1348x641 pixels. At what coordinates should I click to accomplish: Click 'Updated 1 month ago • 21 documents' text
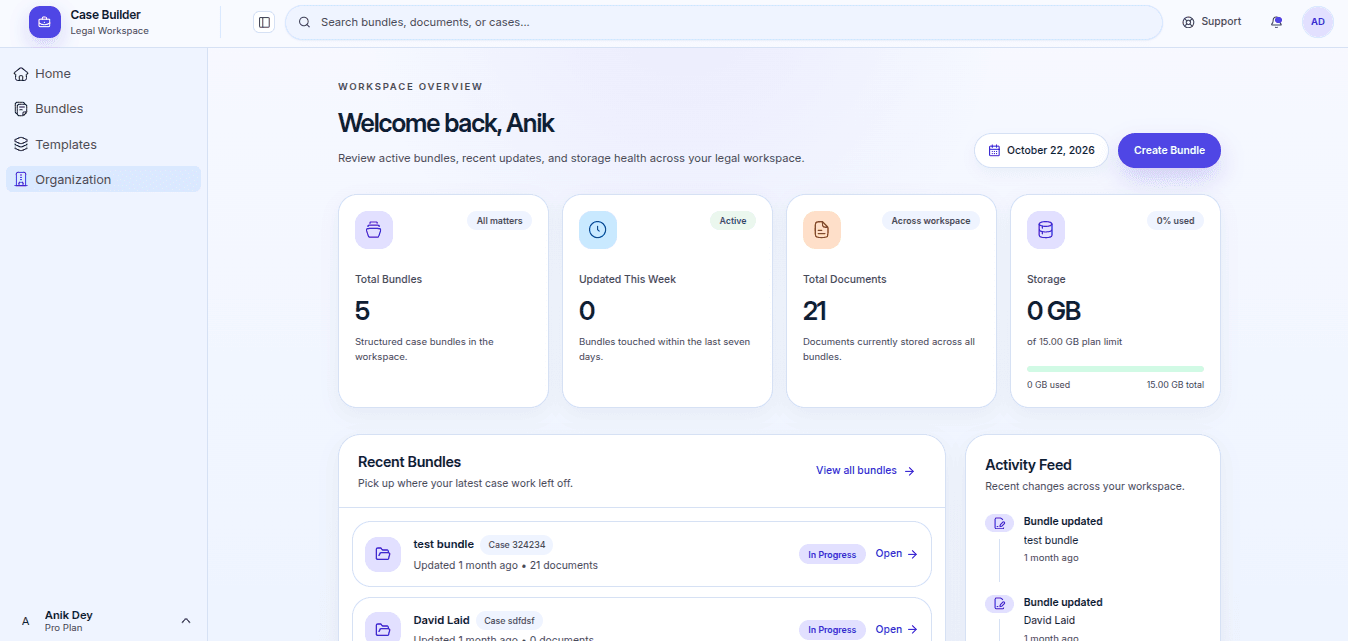505,565
